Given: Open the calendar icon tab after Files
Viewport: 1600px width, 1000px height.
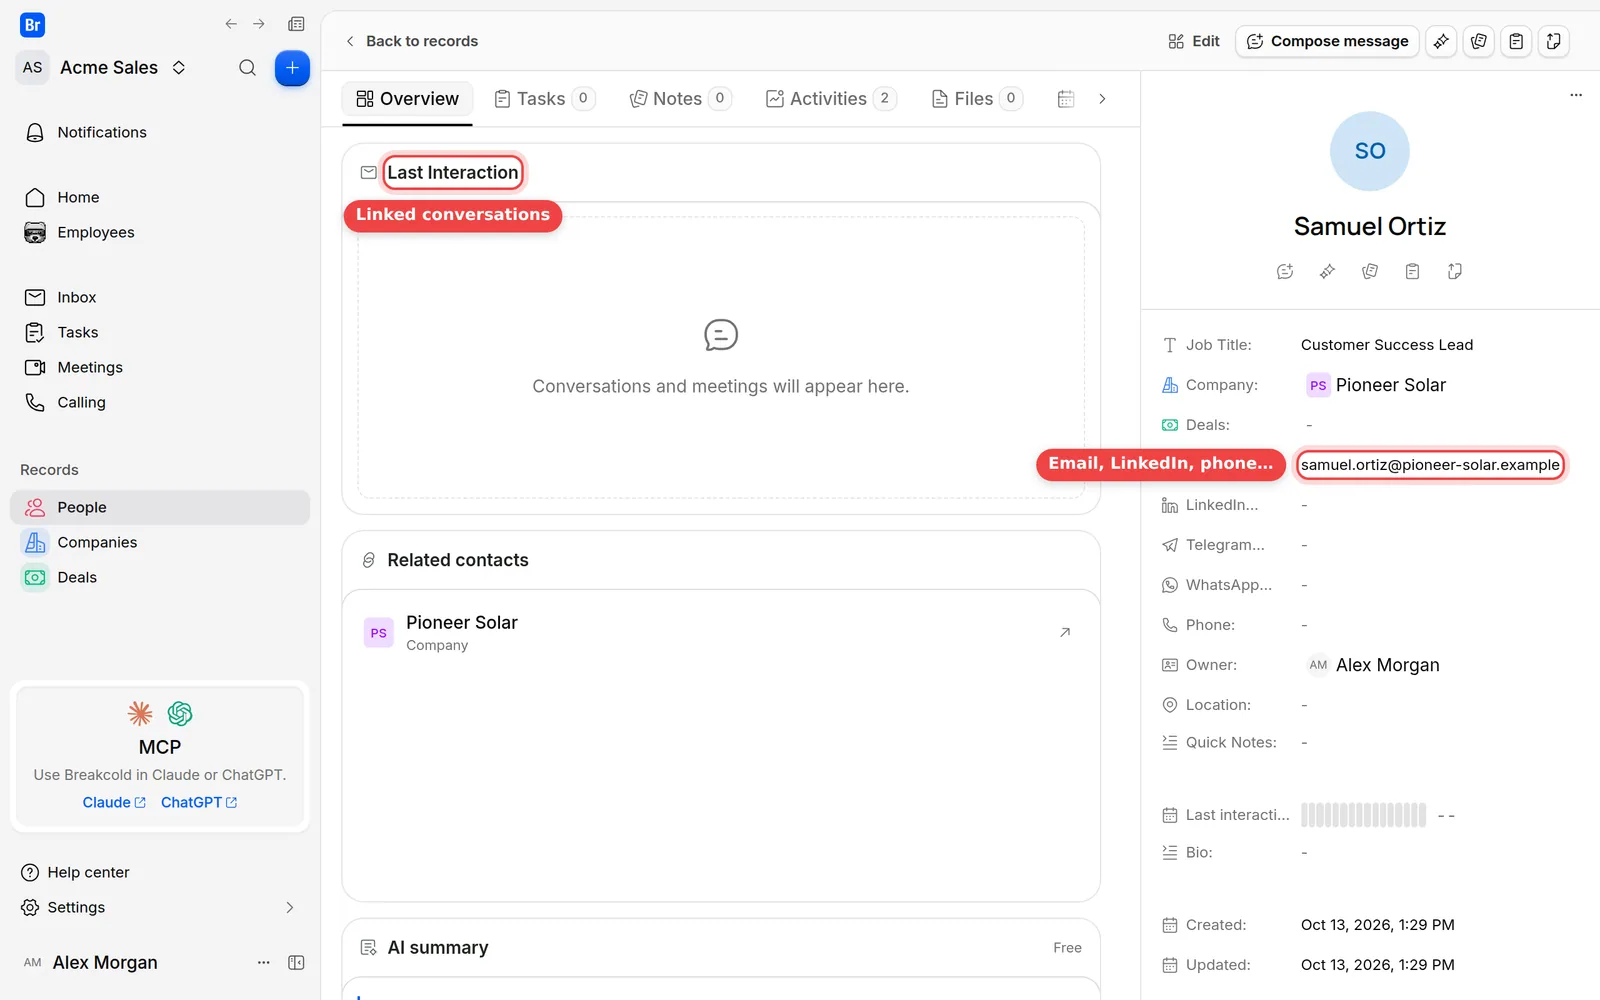Looking at the screenshot, I should (x=1066, y=99).
